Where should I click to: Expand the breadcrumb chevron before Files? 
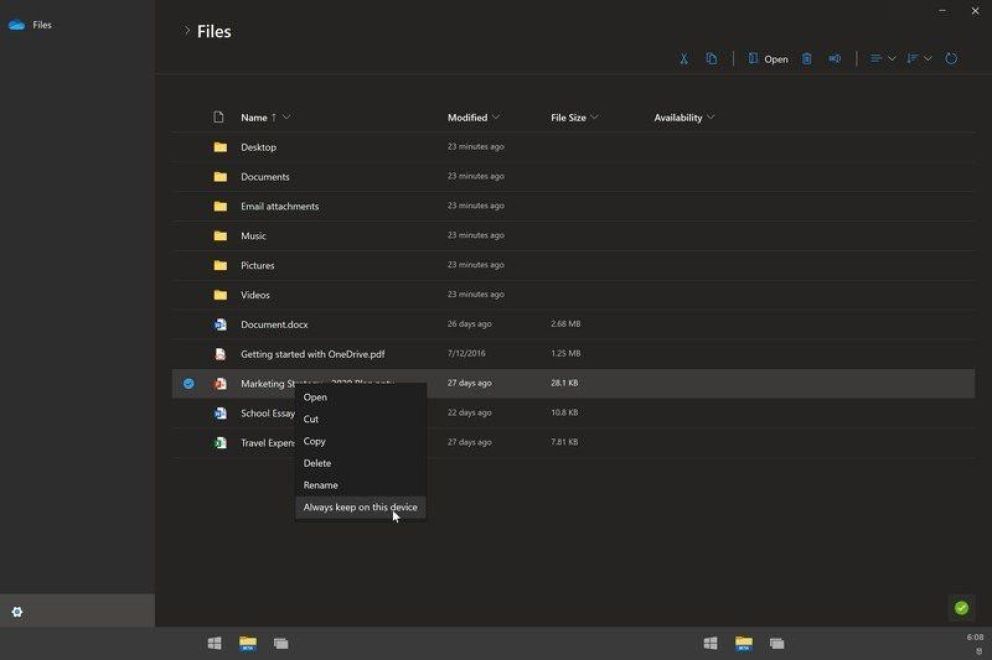click(187, 30)
